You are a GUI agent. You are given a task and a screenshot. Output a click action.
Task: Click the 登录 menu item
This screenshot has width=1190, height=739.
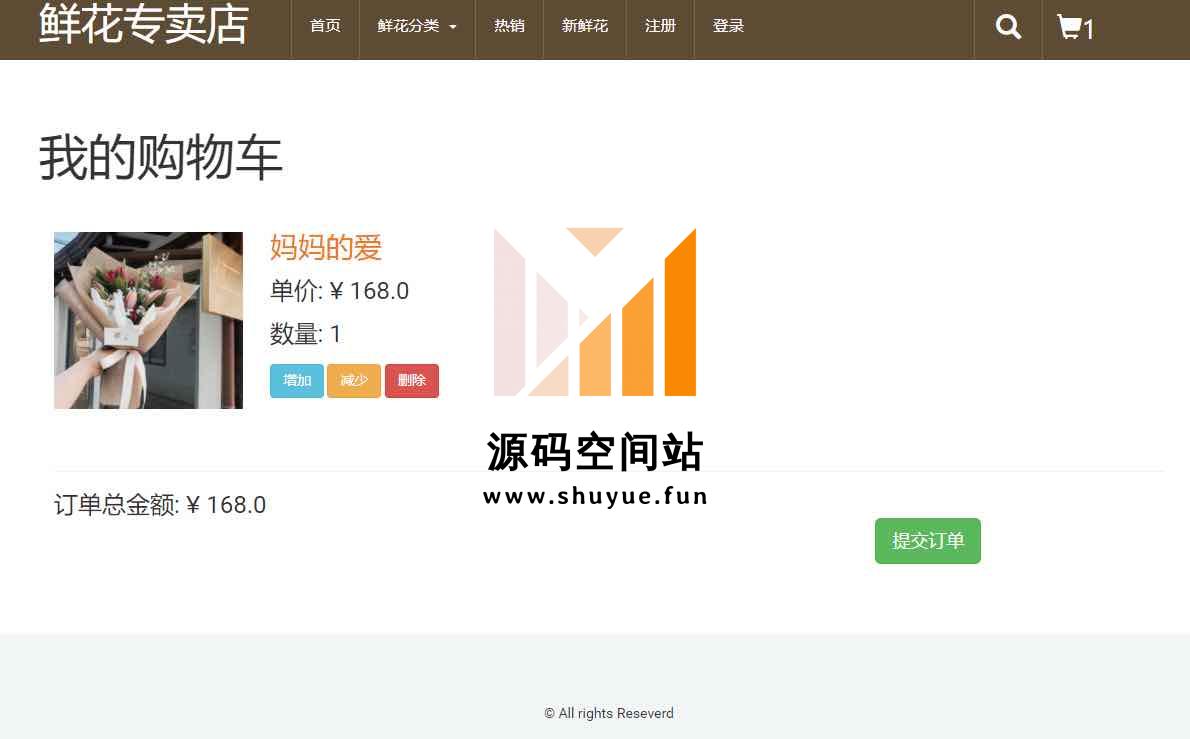[728, 26]
